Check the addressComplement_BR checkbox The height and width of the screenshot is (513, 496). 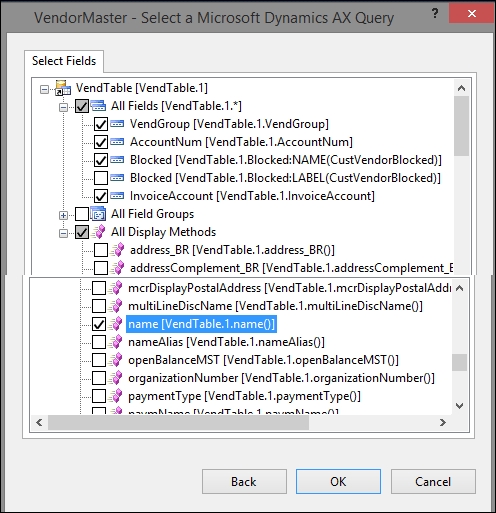(x=101, y=268)
